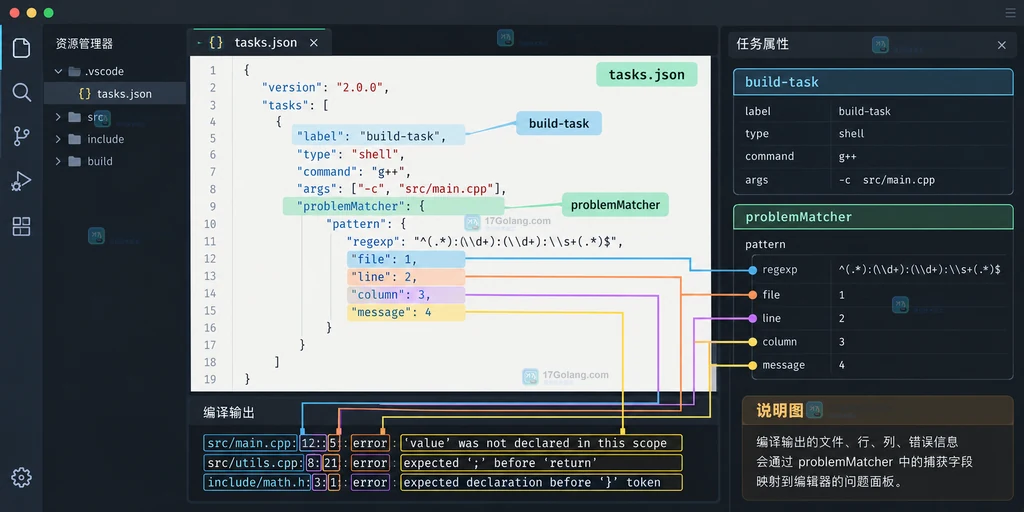Open Source Control branch icon
Image resolution: width=1024 pixels, height=512 pixels.
pos(22,136)
